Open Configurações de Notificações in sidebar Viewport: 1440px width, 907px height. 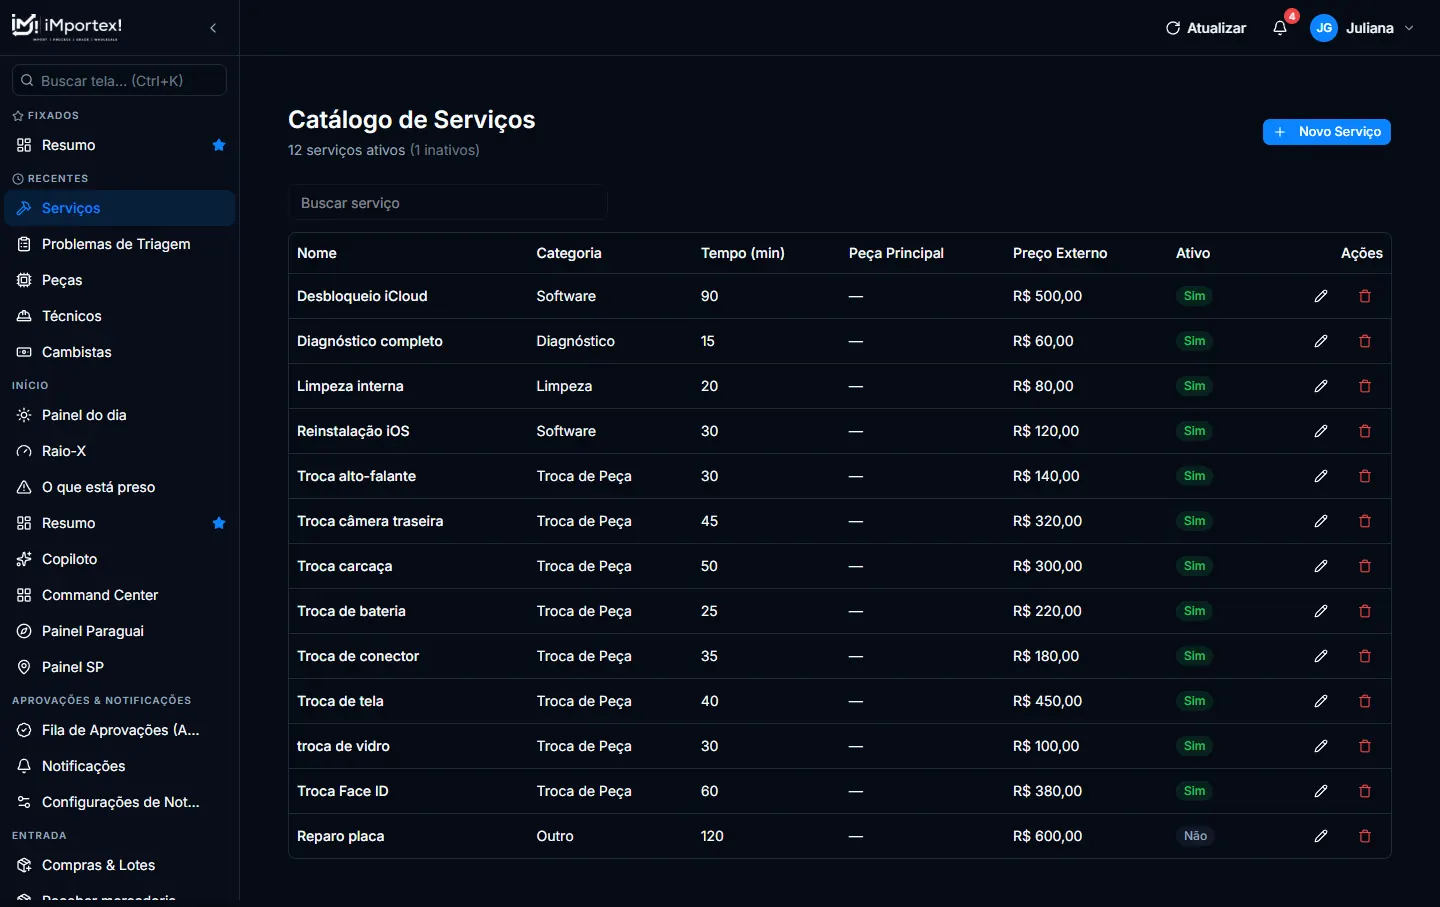[x=120, y=802]
